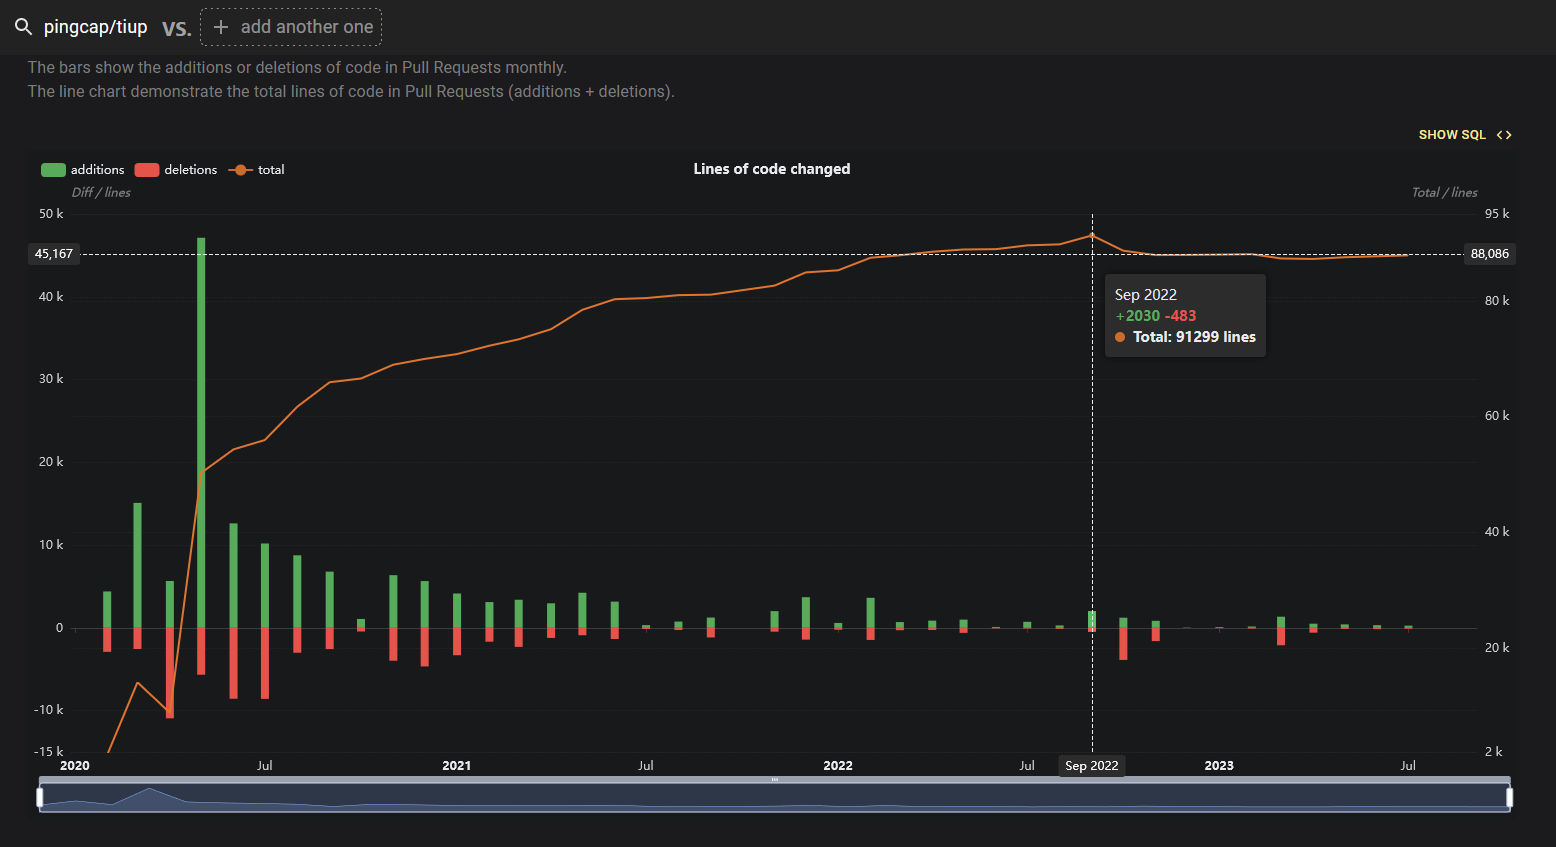Toggle the deletions legend series
The width and height of the screenshot is (1556, 847).
click(x=176, y=170)
